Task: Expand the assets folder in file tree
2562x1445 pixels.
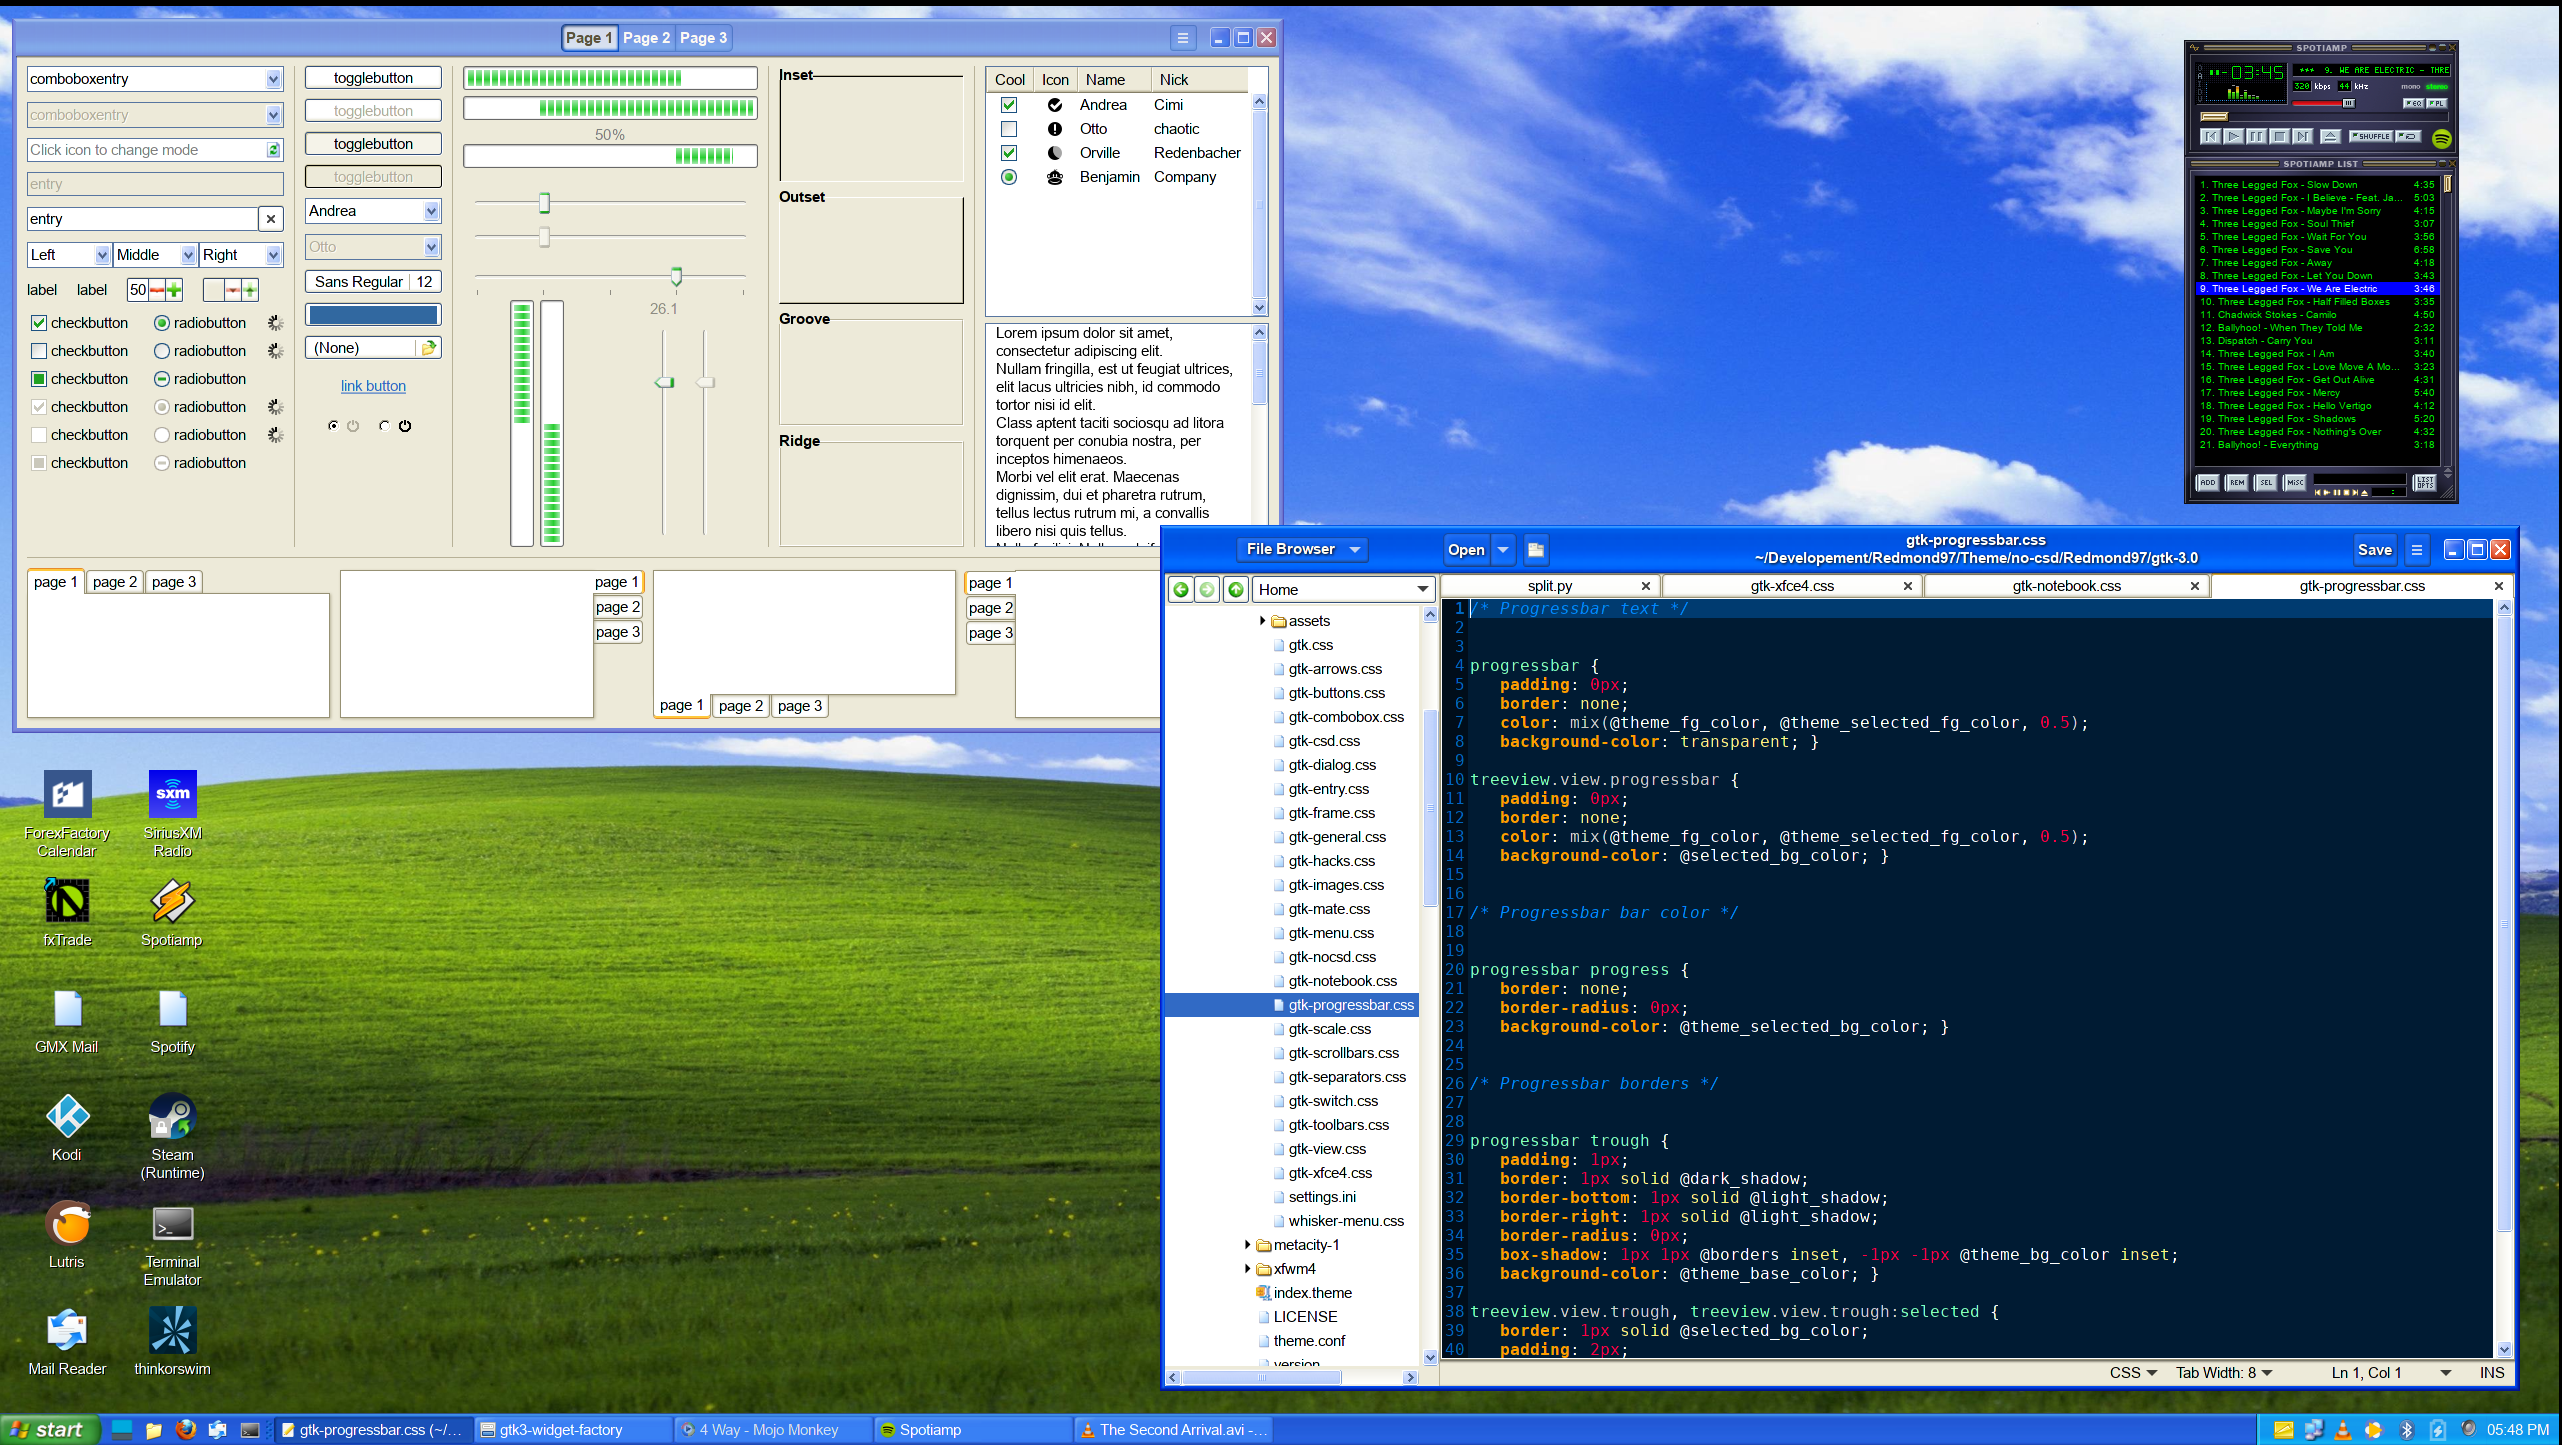Action: [1262, 621]
